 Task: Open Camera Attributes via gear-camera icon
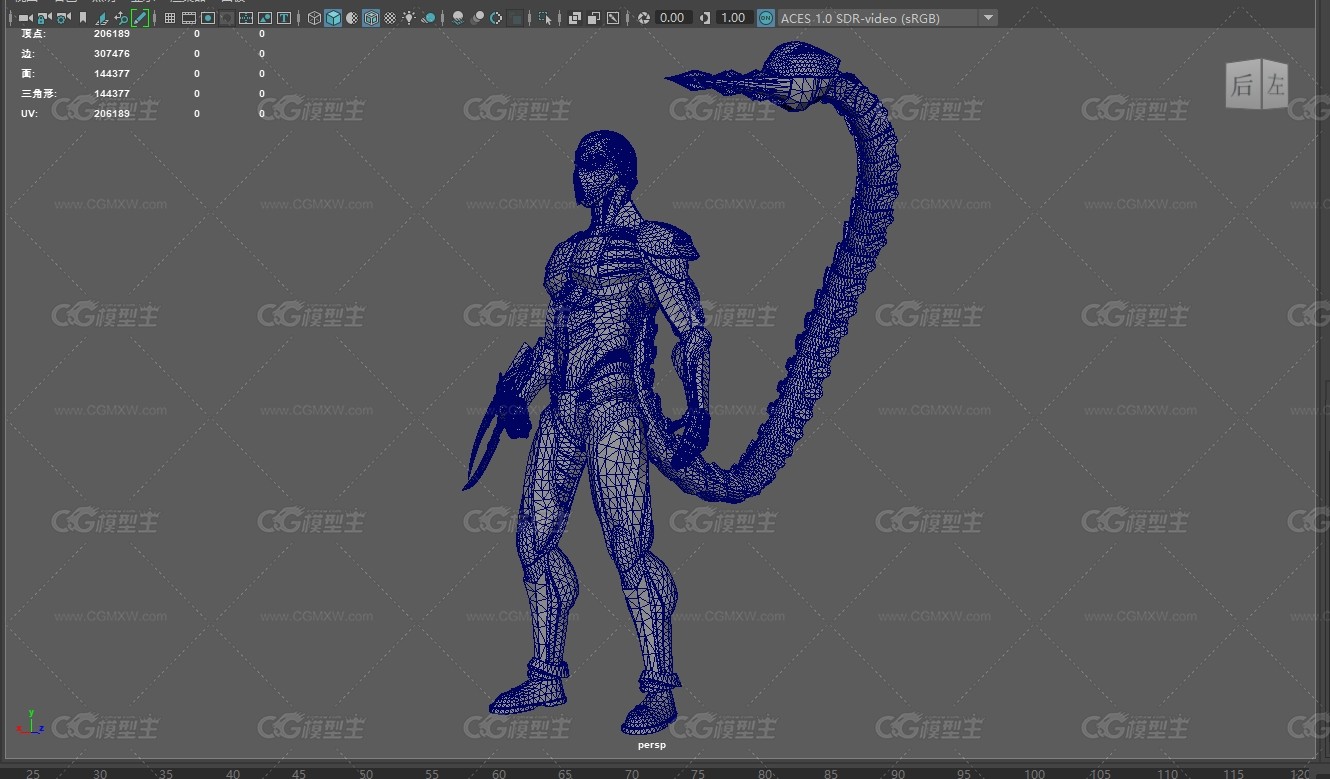click(64, 18)
